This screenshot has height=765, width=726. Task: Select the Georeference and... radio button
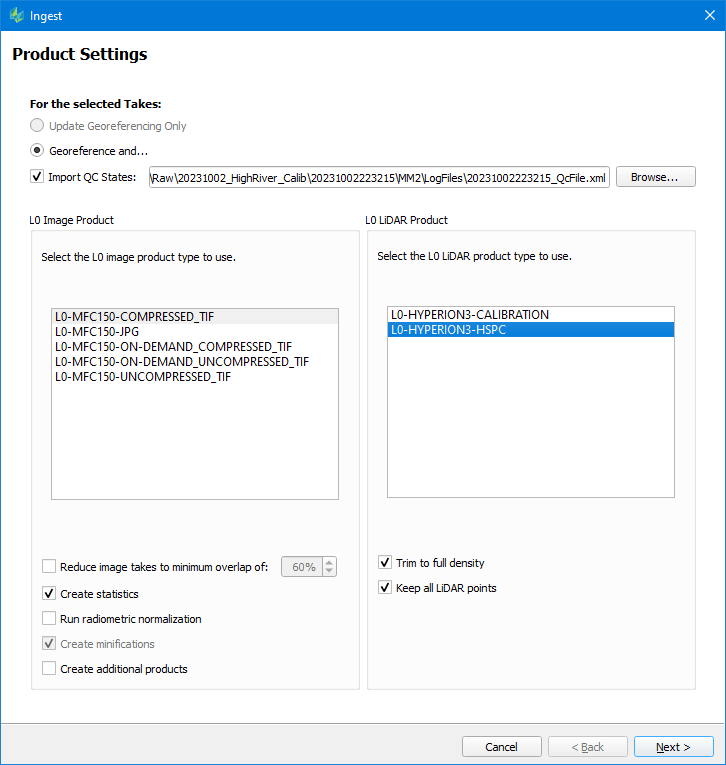click(x=37, y=151)
